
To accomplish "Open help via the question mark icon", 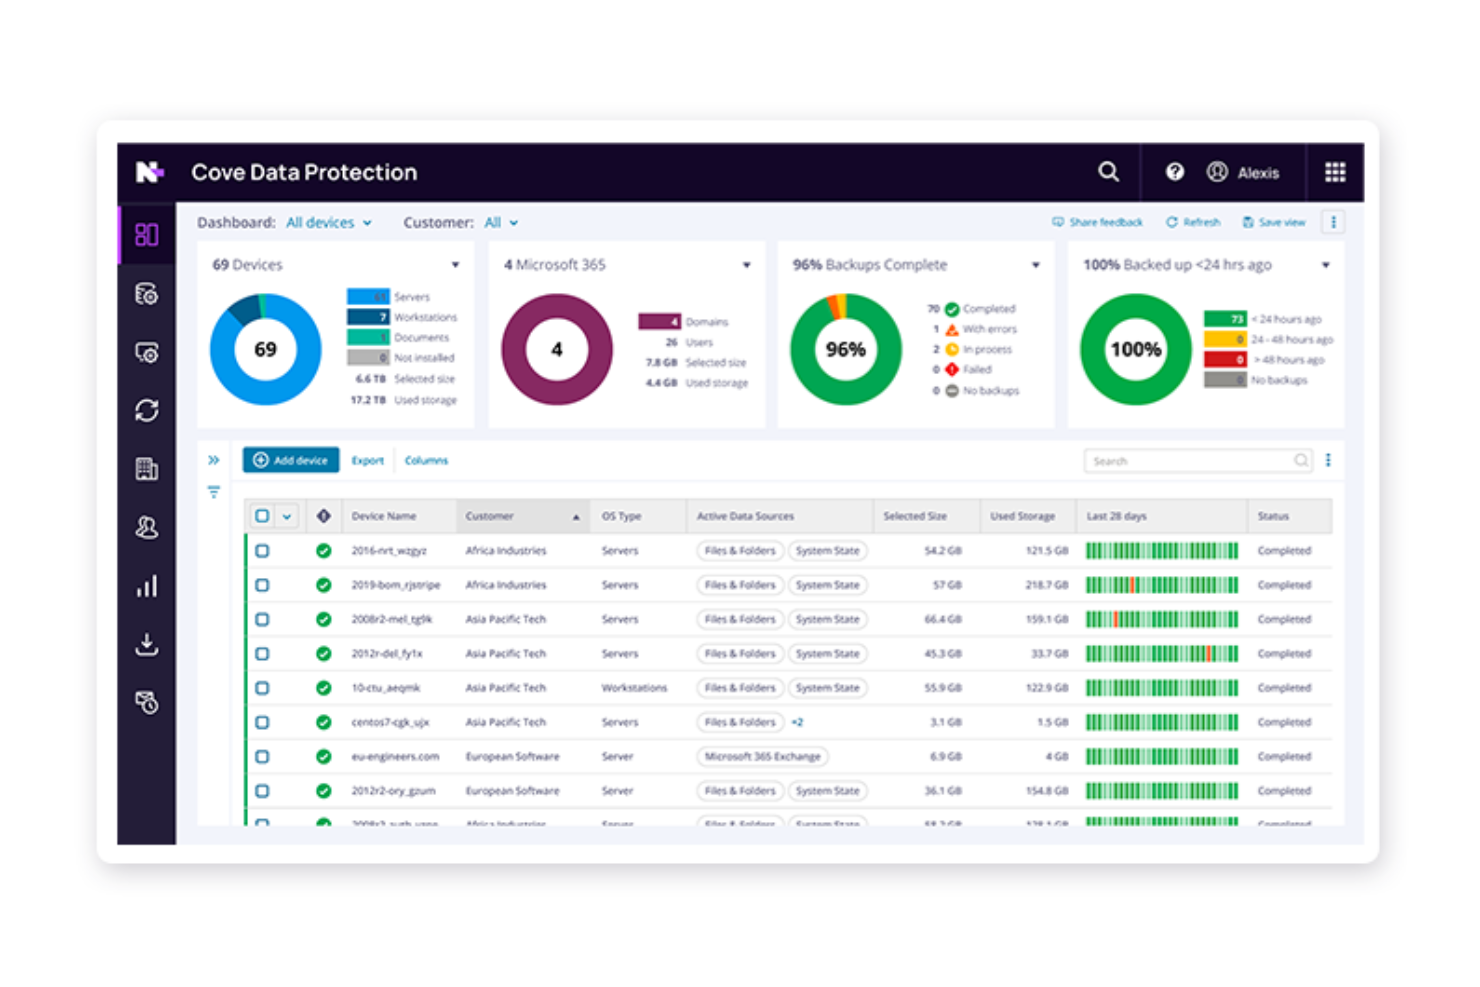I will point(1174,172).
